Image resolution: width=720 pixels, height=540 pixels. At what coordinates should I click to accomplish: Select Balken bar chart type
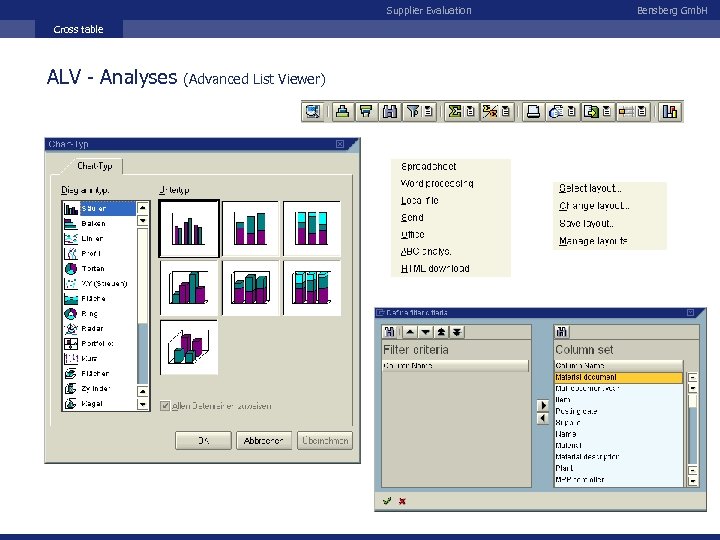point(99,224)
